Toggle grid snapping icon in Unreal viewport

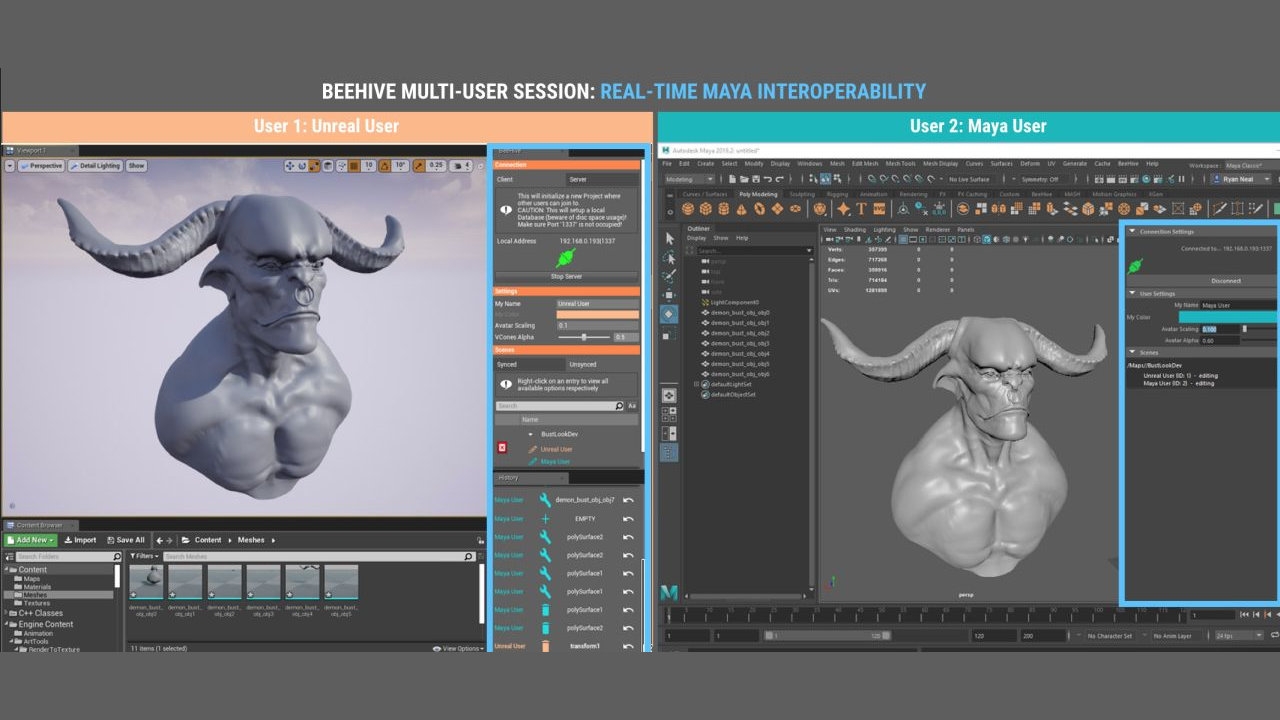click(x=355, y=166)
